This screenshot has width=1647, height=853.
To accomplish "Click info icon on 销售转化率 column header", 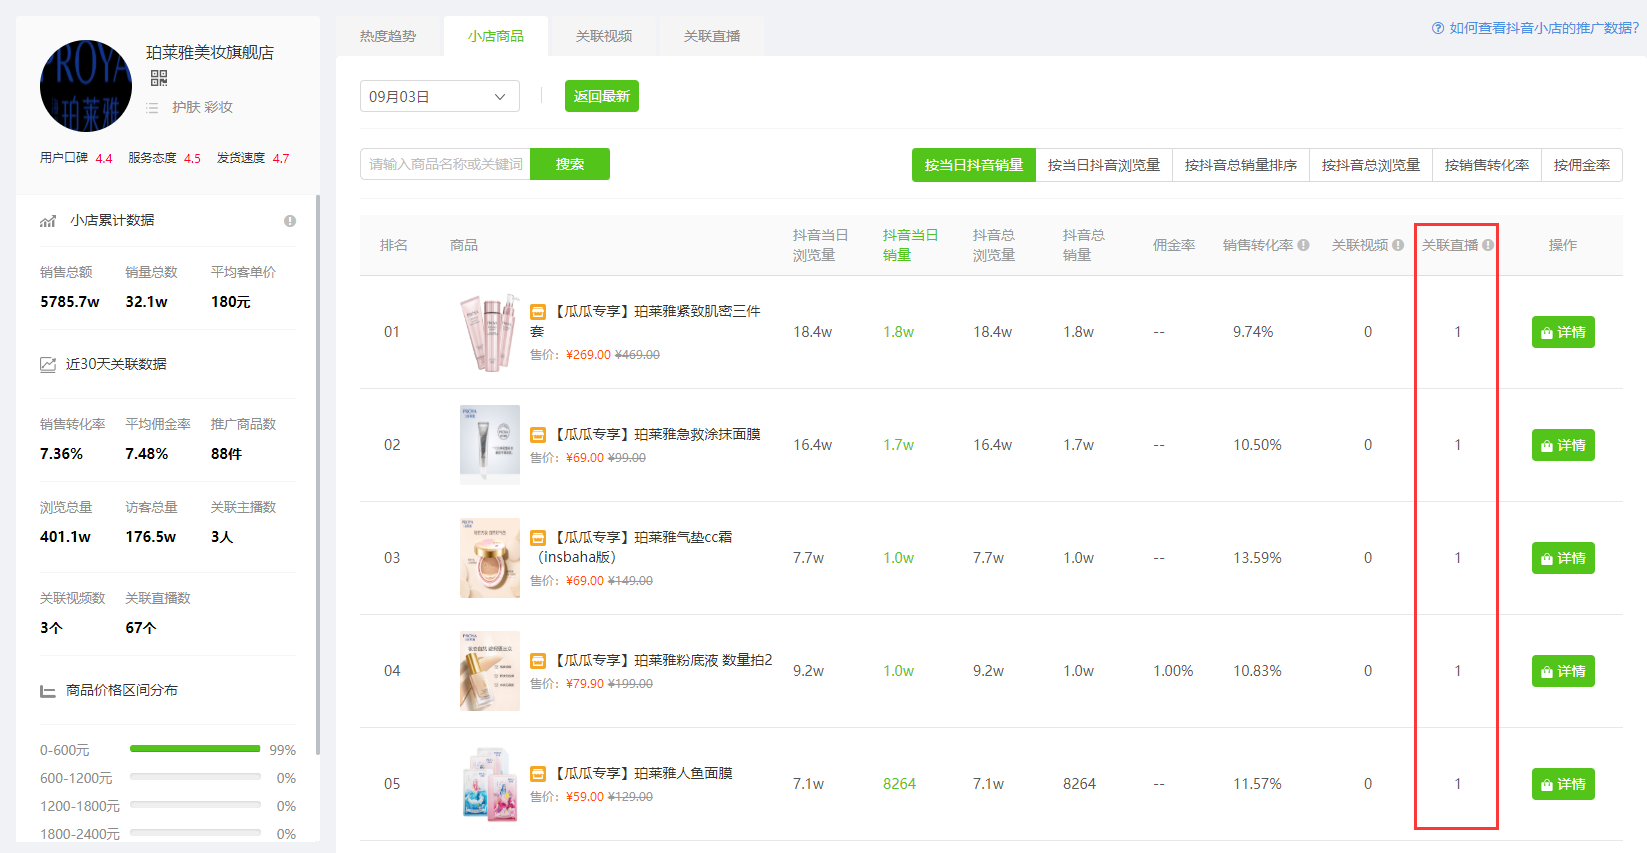I will pyautogui.click(x=1303, y=245).
